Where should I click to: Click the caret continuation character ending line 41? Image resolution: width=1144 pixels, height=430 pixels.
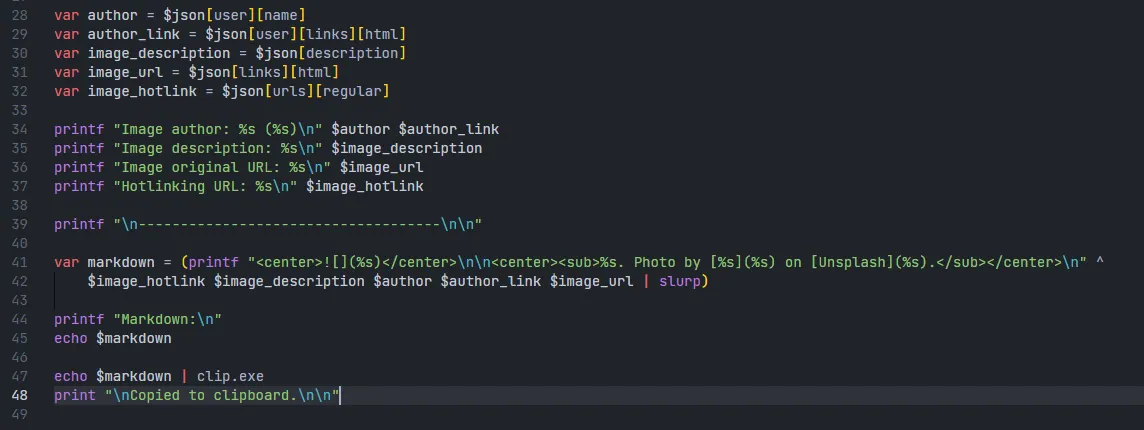click(x=1100, y=262)
